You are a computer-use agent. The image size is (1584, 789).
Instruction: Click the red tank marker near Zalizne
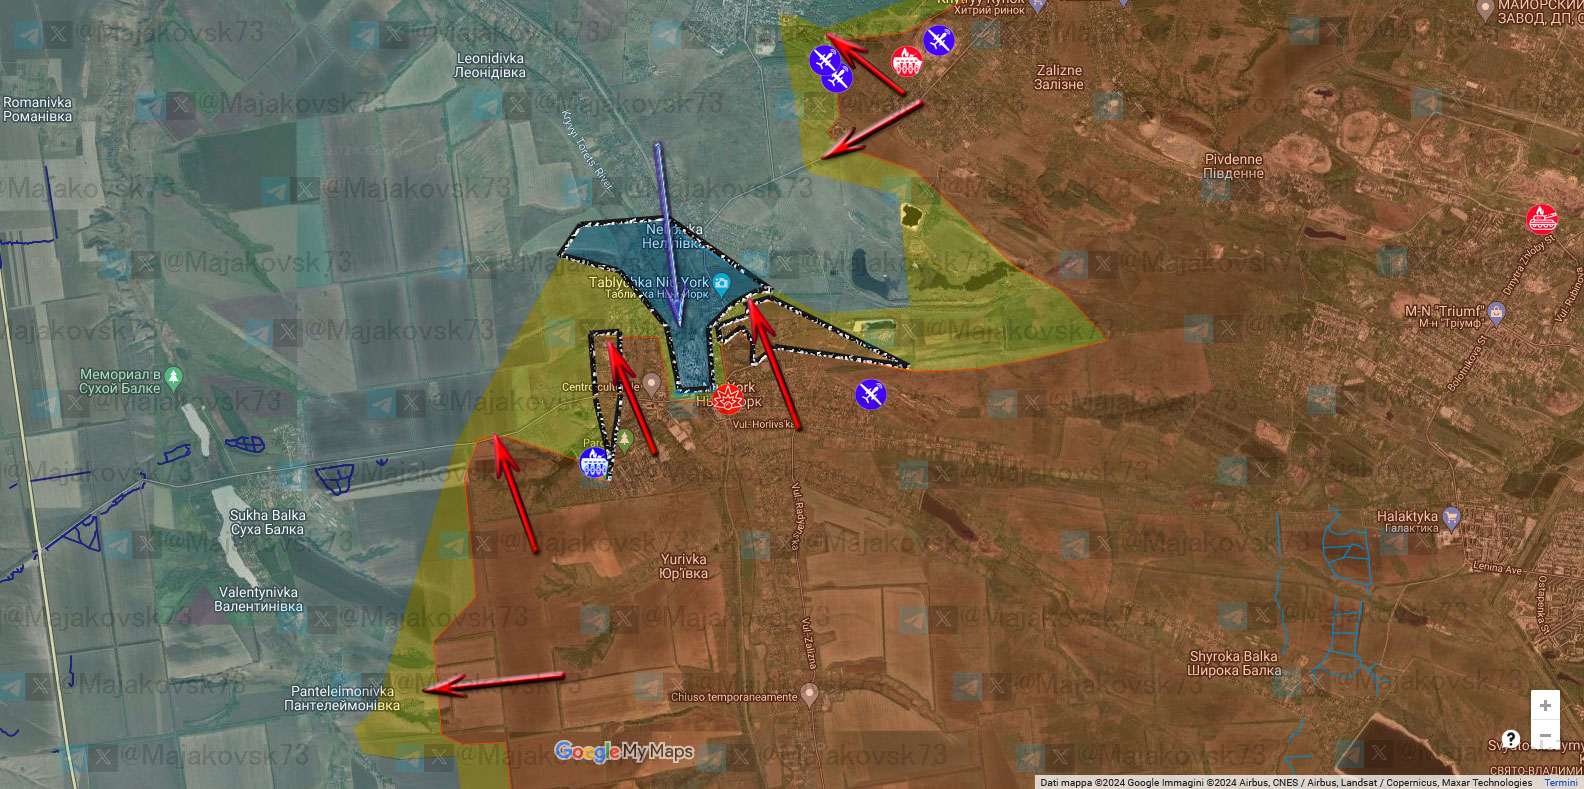(907, 62)
